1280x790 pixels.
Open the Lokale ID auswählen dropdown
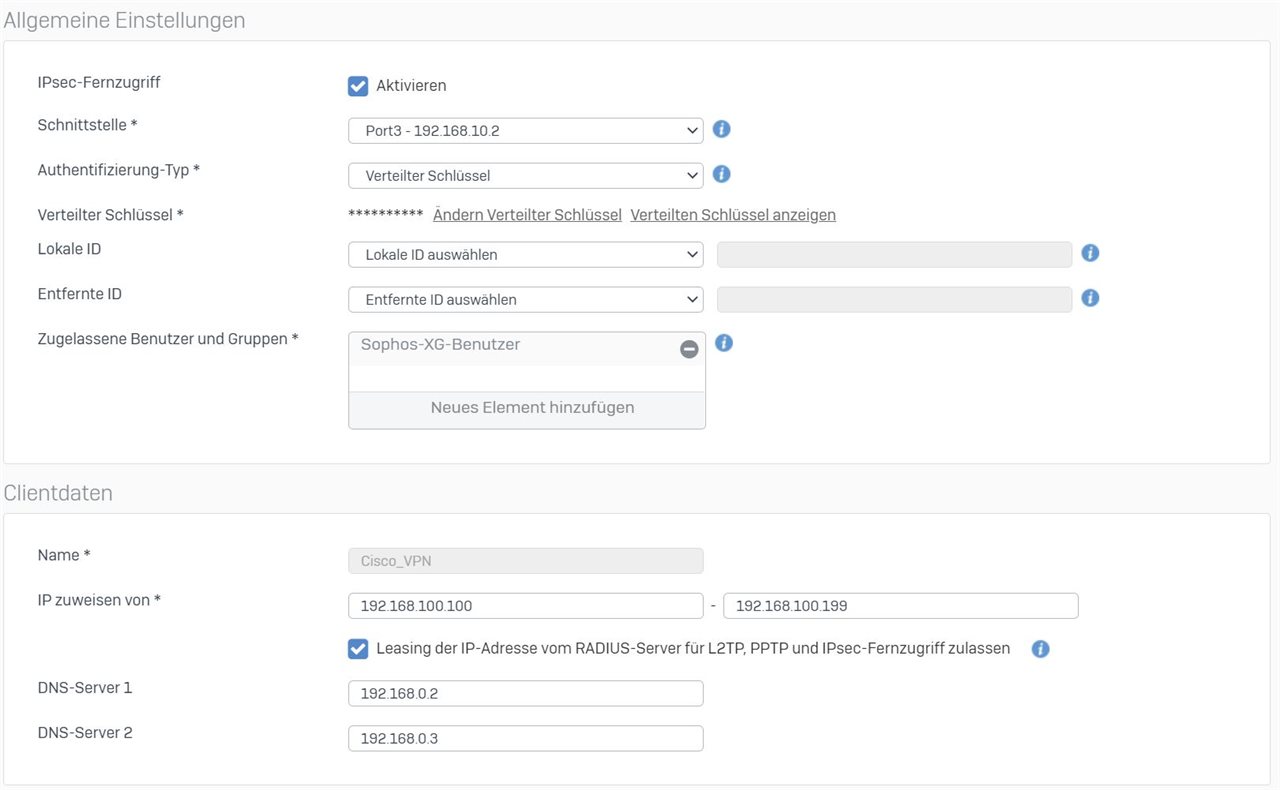(x=525, y=255)
